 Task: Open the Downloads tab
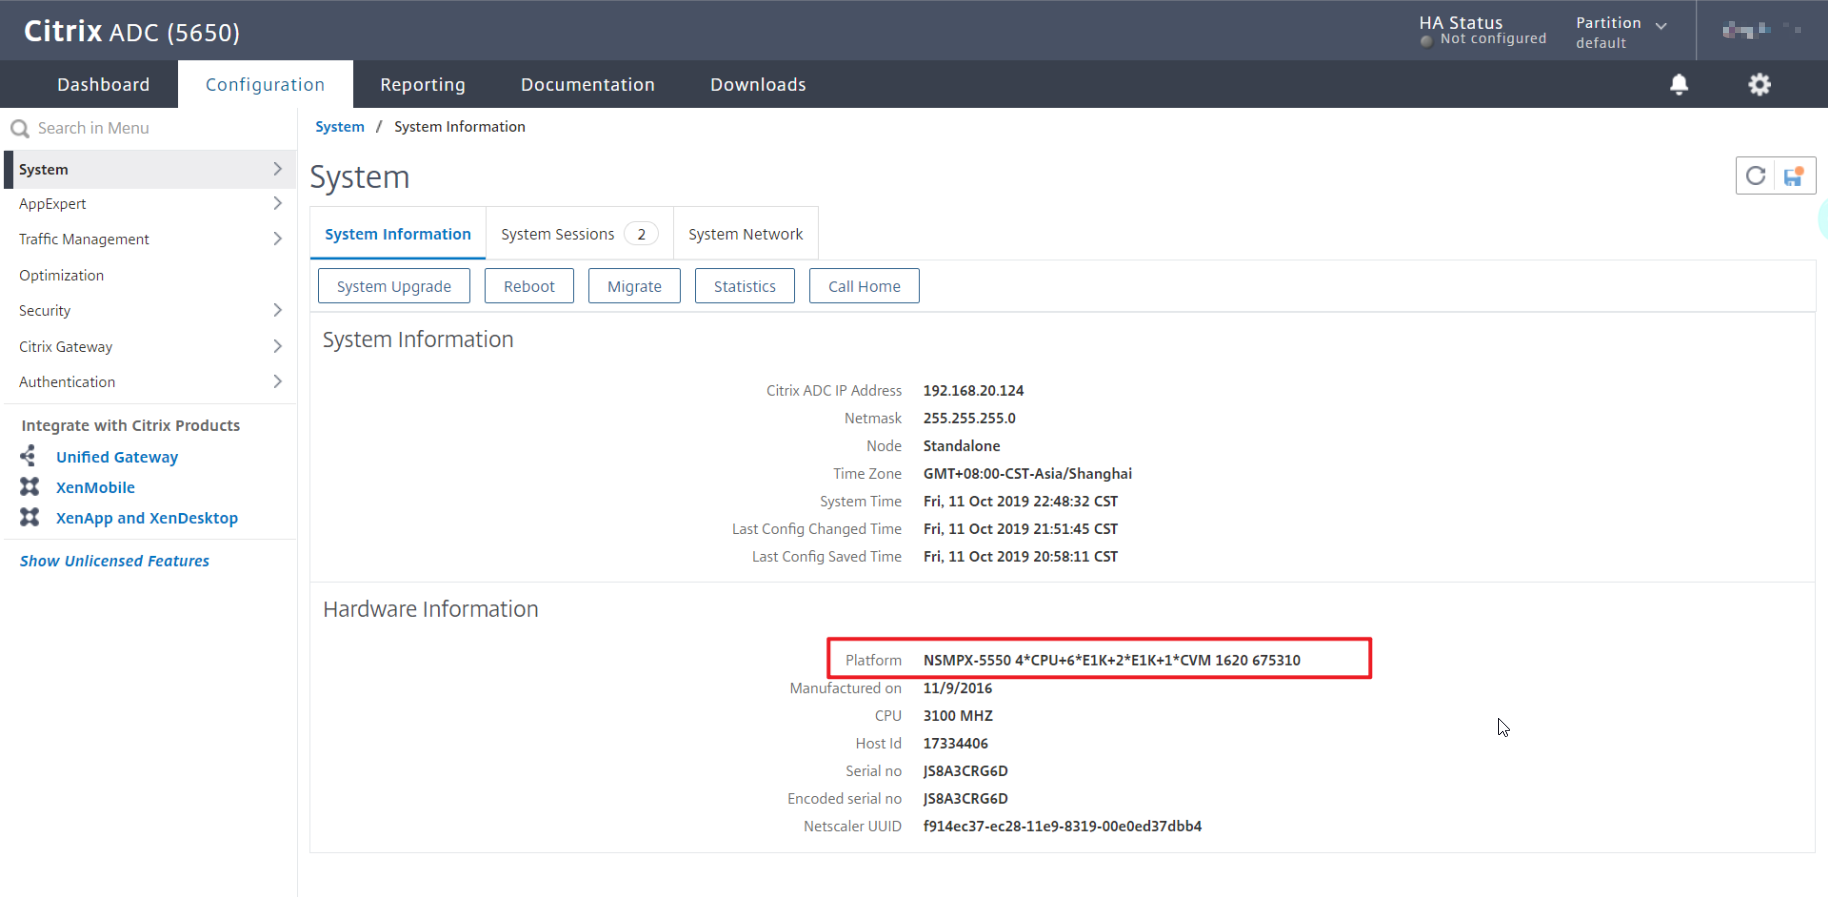coord(758,85)
